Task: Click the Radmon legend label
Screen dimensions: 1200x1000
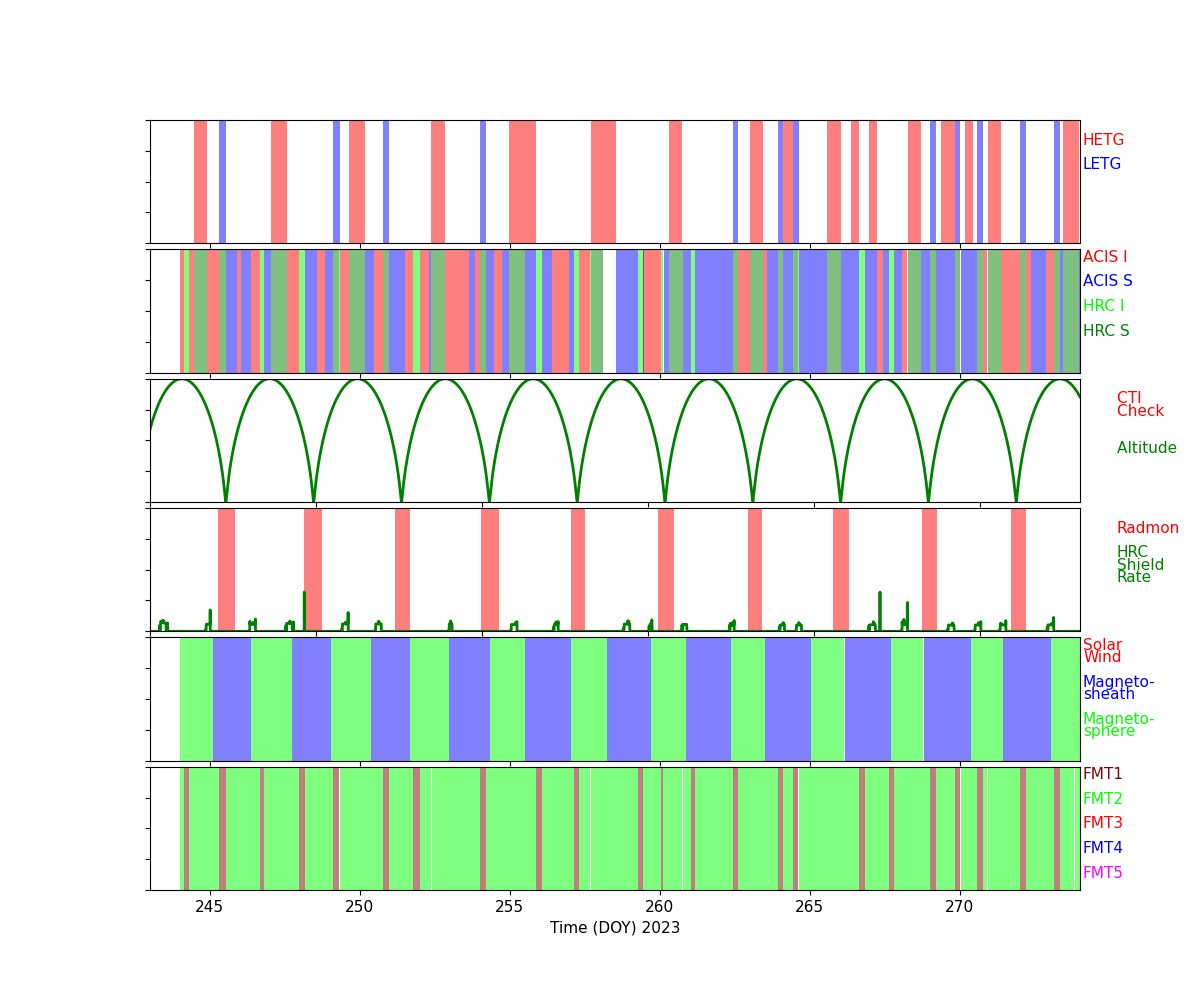Action: [1147, 528]
